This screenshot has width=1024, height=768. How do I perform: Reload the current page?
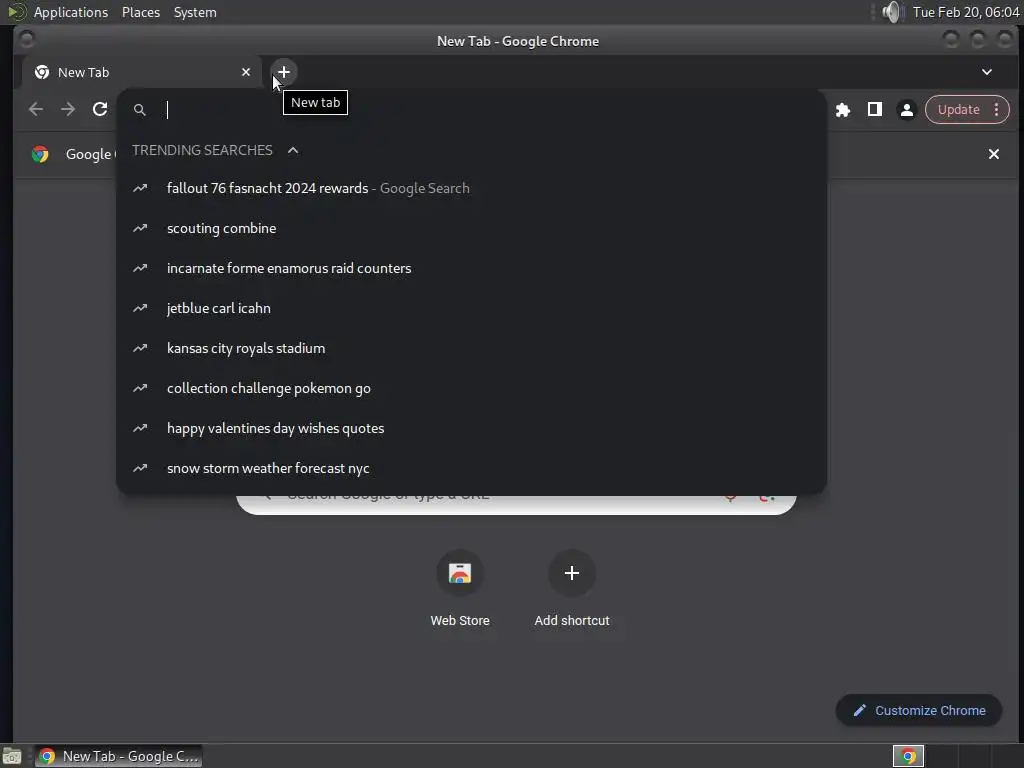(x=99, y=109)
